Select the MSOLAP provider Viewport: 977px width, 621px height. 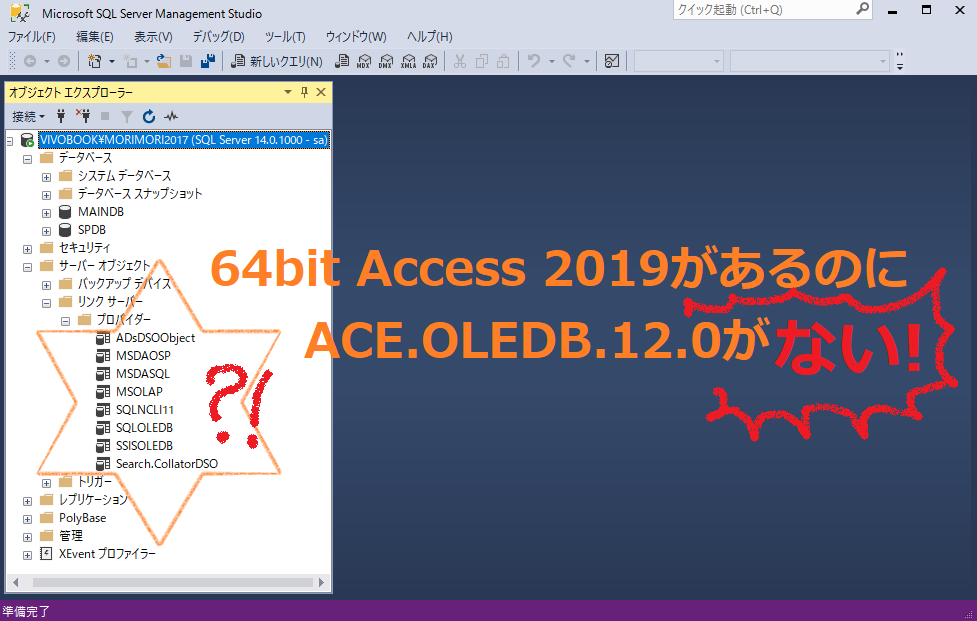click(x=139, y=392)
